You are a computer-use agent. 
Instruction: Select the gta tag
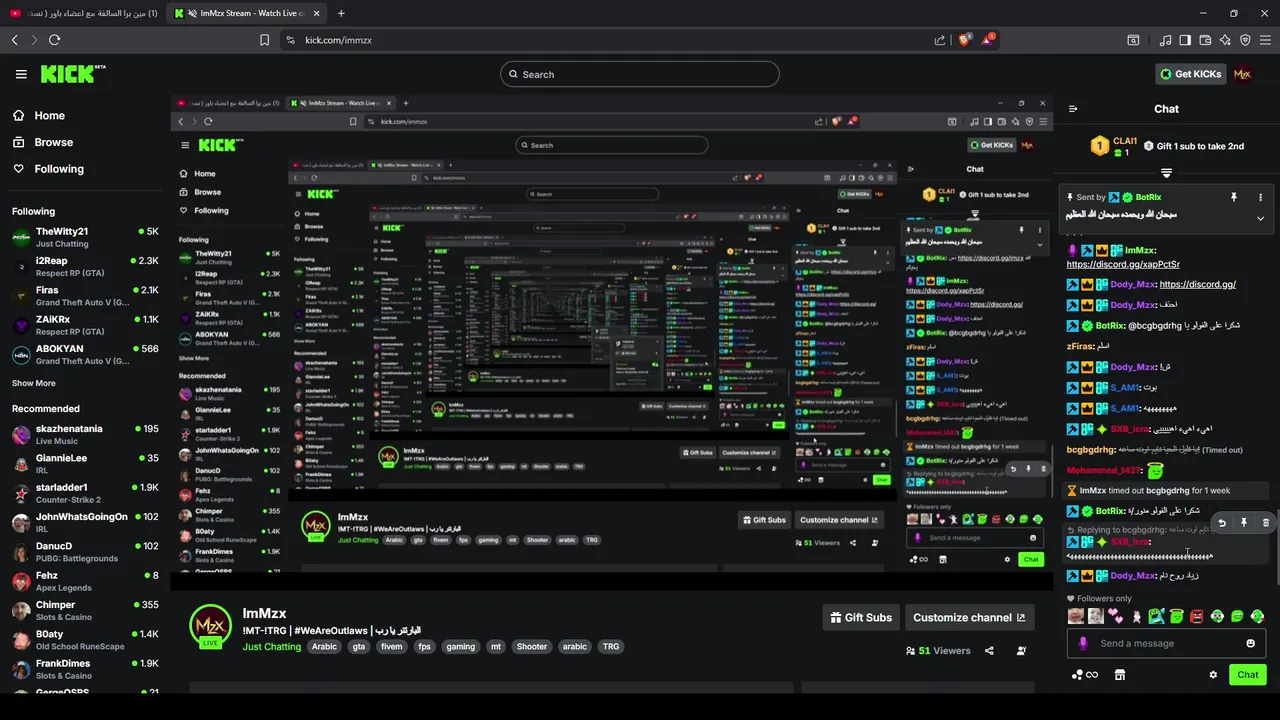pos(359,647)
